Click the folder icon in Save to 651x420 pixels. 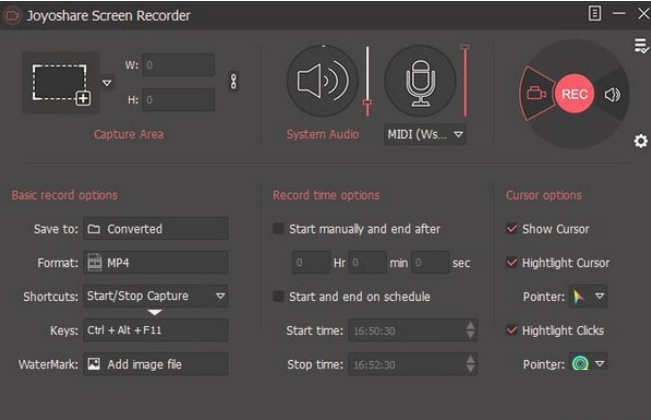(94, 229)
